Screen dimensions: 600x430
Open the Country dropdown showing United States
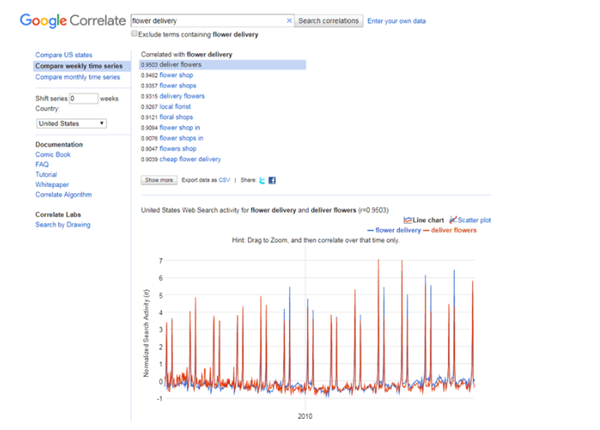(72, 124)
